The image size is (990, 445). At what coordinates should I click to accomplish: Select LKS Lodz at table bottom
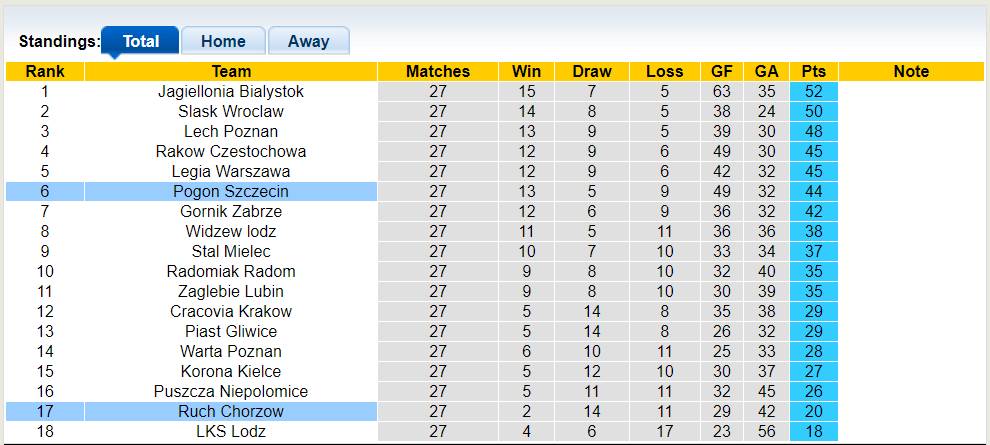point(231,431)
